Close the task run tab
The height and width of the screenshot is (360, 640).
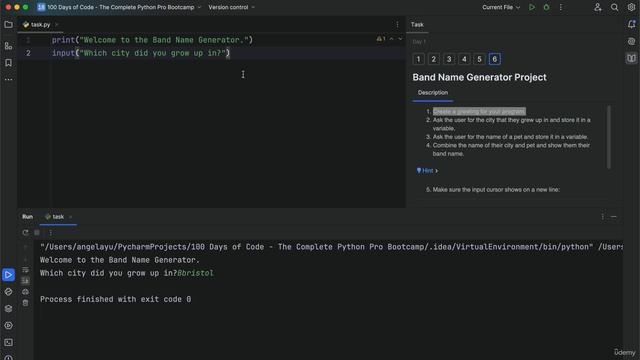(71, 217)
